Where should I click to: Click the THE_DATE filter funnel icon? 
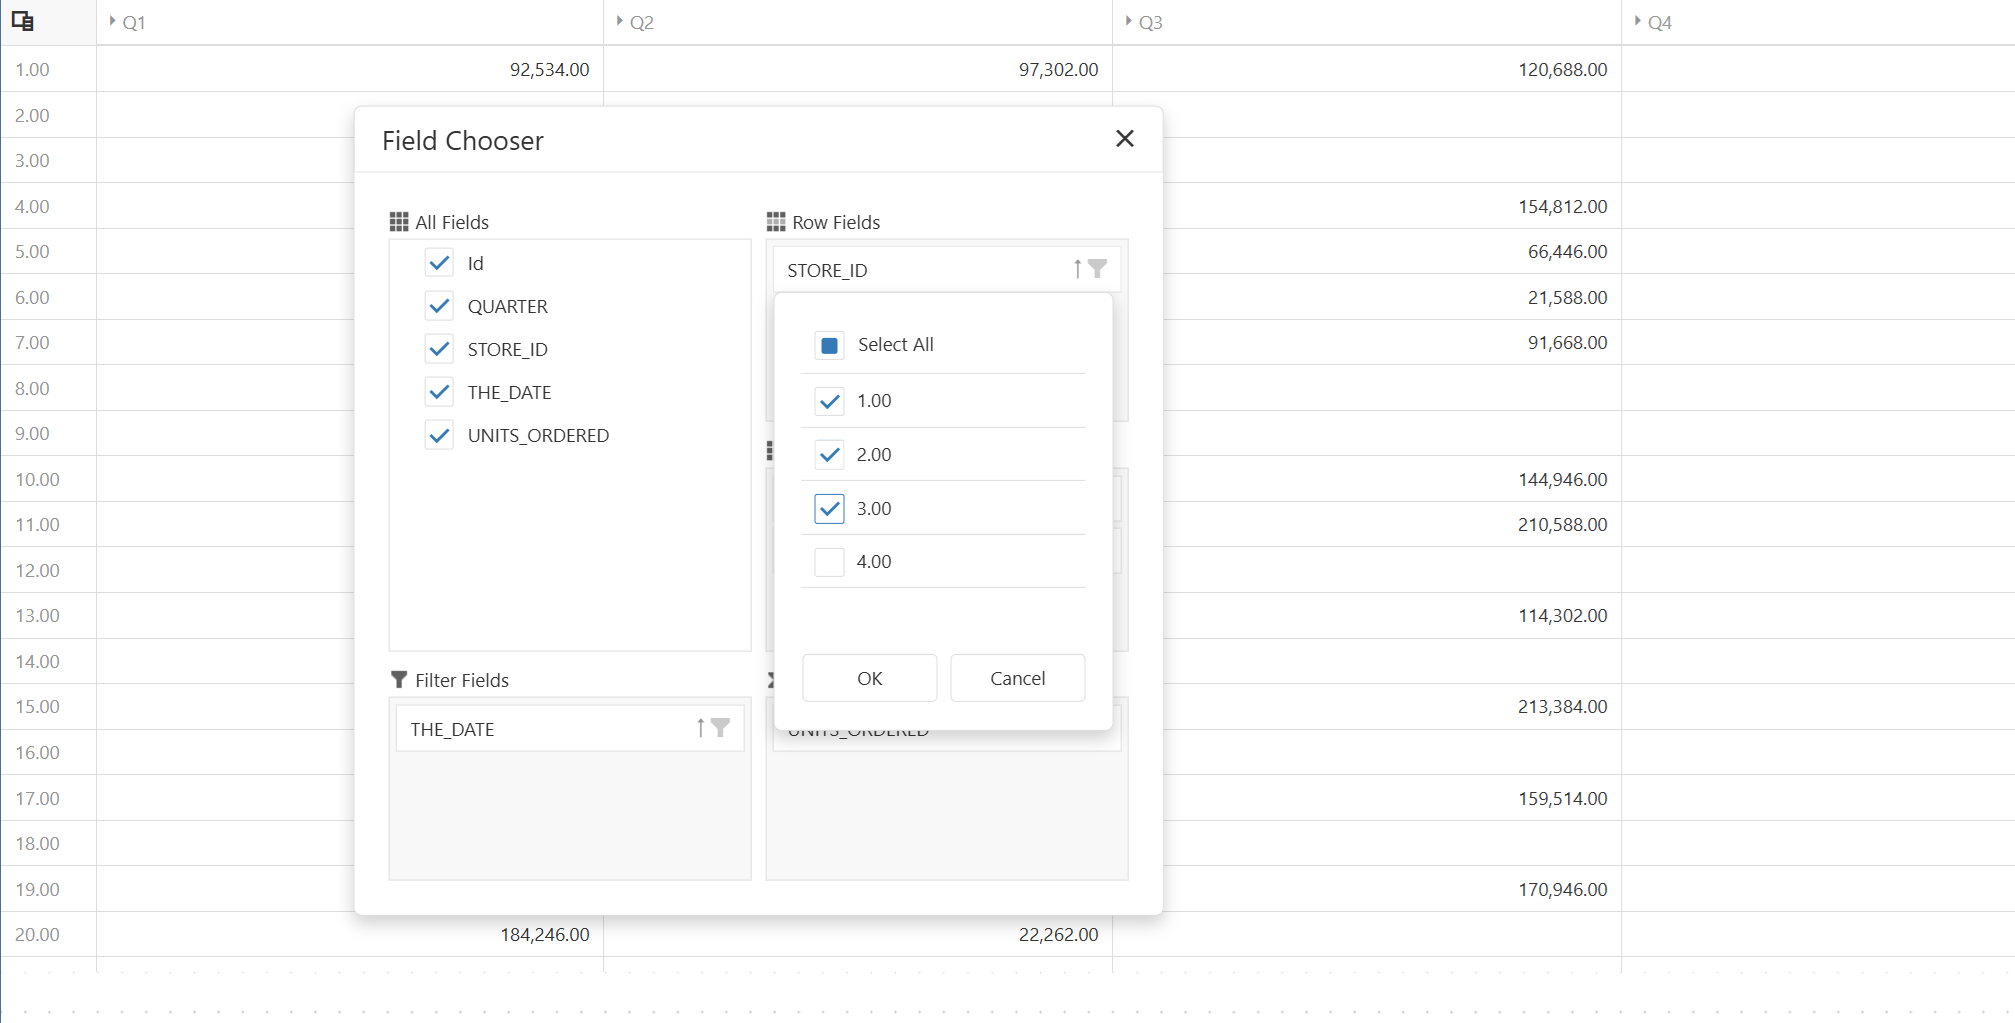(x=720, y=728)
